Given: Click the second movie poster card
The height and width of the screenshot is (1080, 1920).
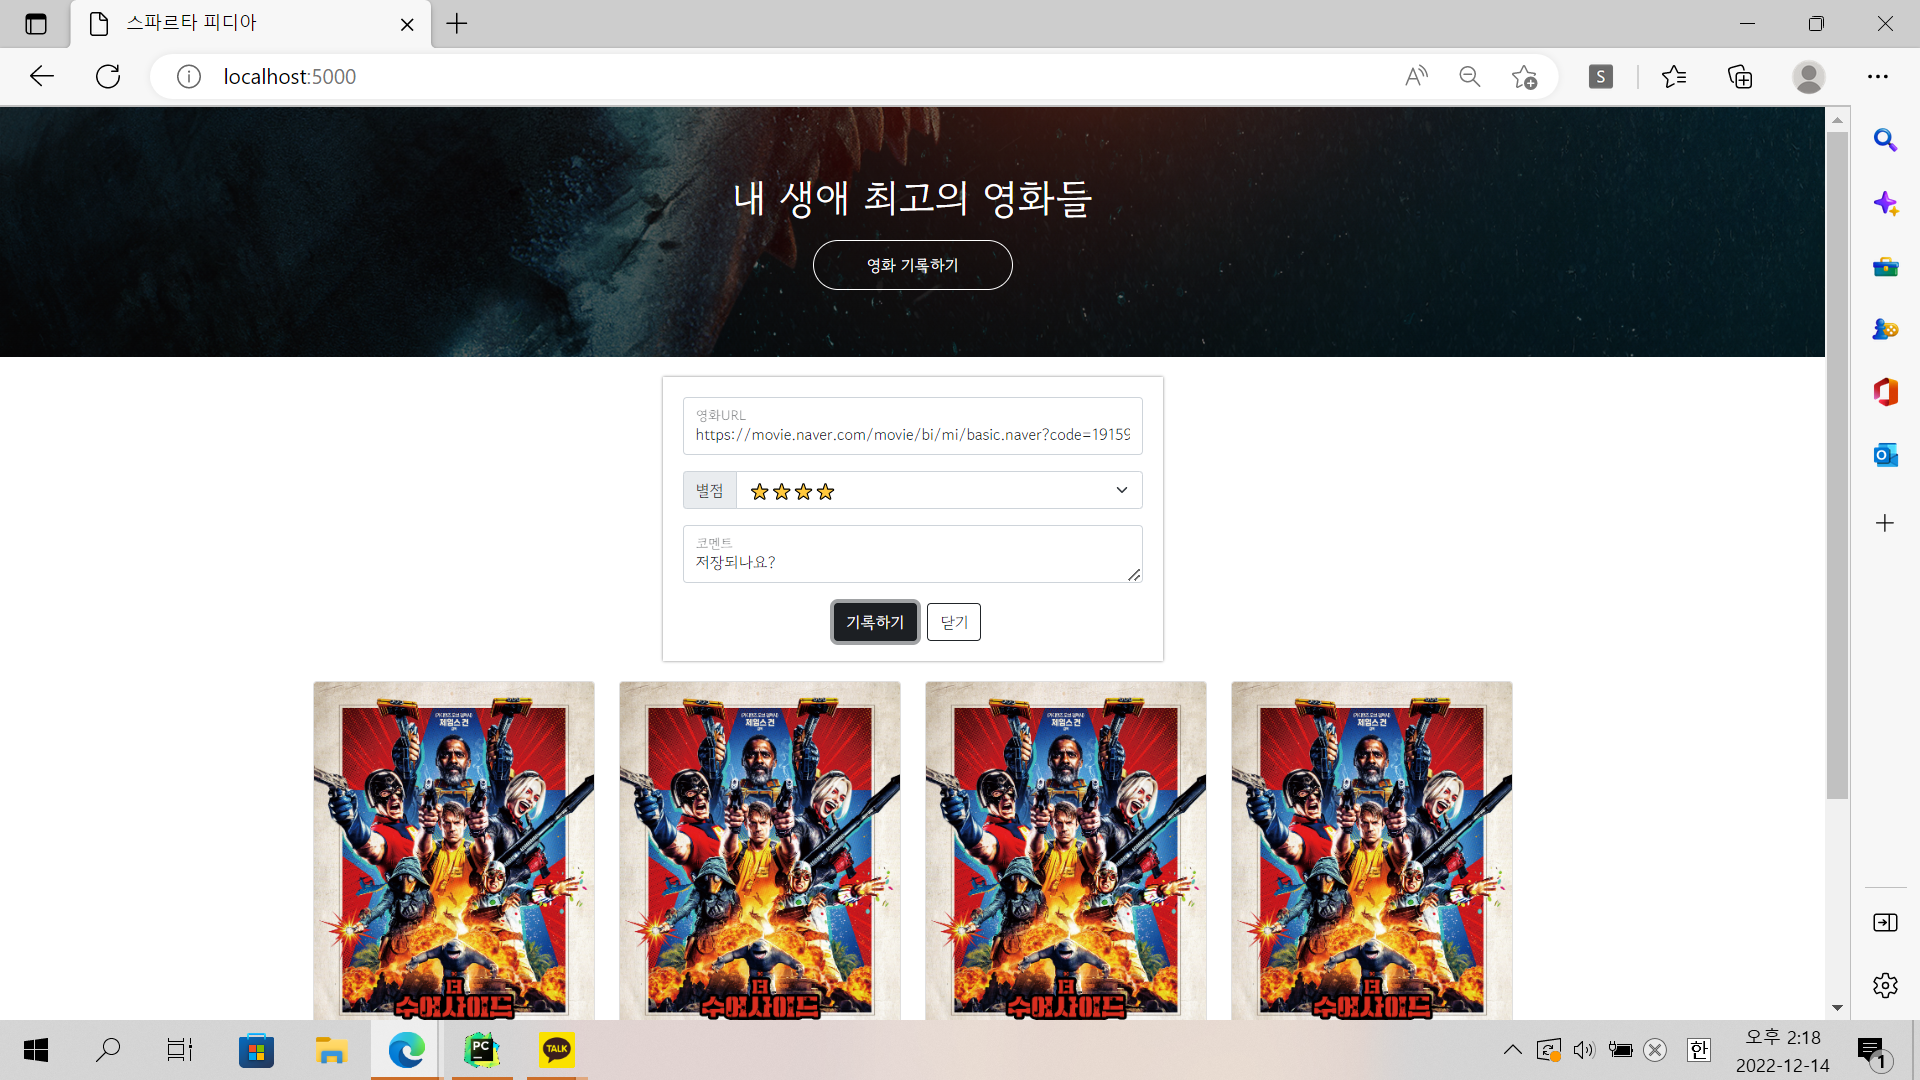Looking at the screenshot, I should pos(760,851).
